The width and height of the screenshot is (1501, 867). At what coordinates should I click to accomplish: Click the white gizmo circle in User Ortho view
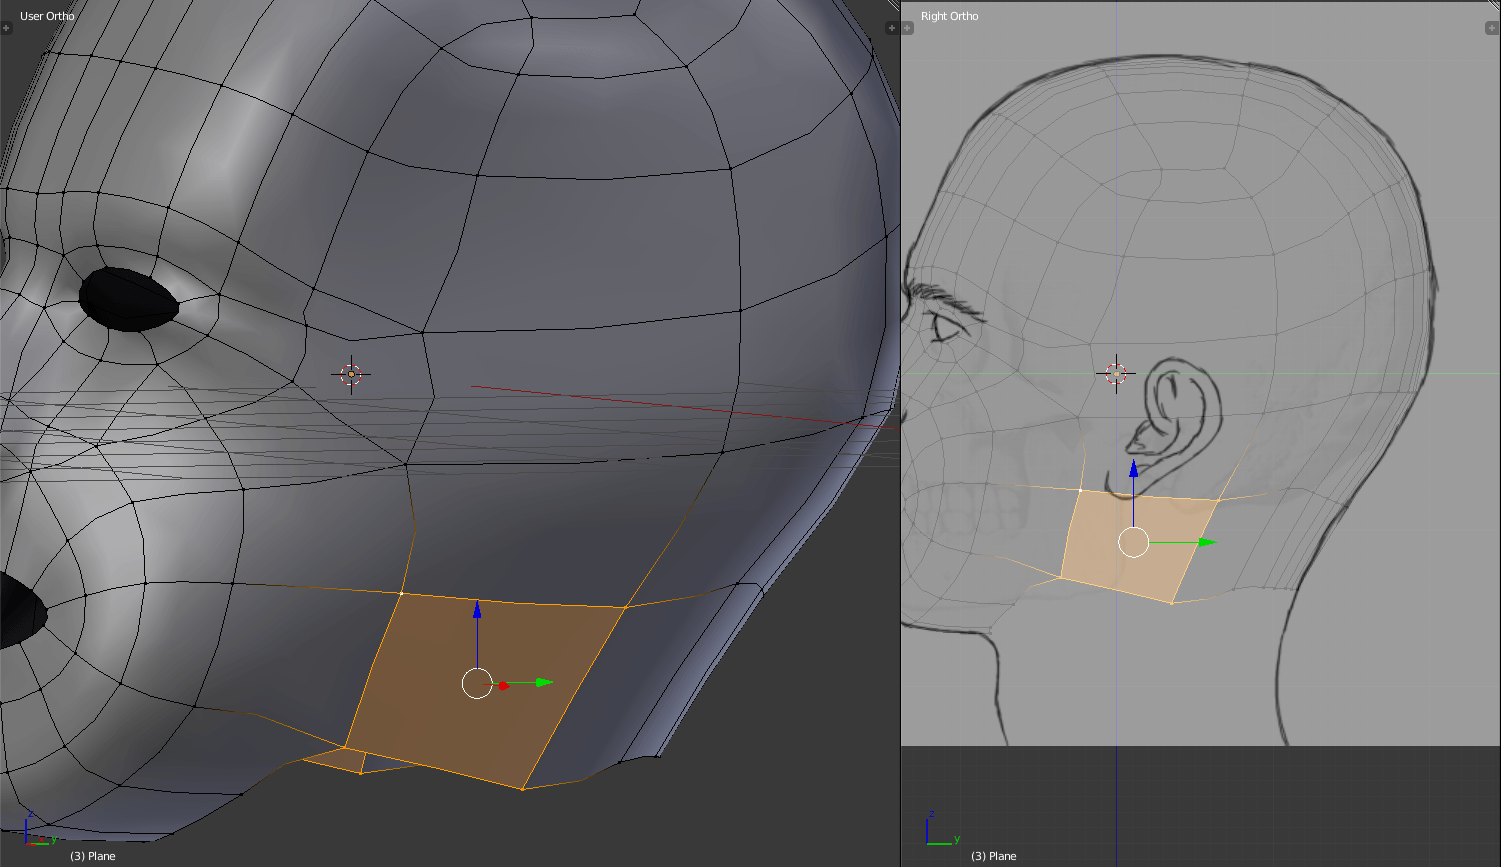(x=477, y=683)
